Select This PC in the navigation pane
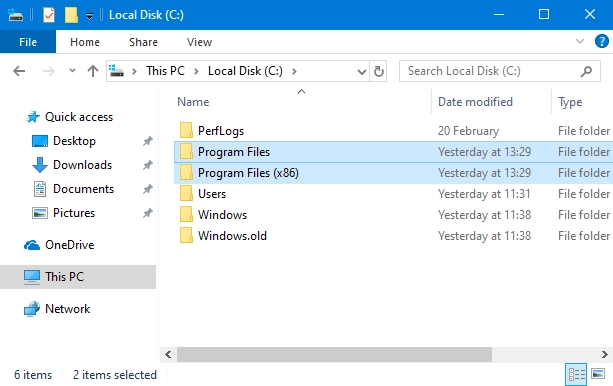This screenshot has width=613, height=386. (78, 277)
